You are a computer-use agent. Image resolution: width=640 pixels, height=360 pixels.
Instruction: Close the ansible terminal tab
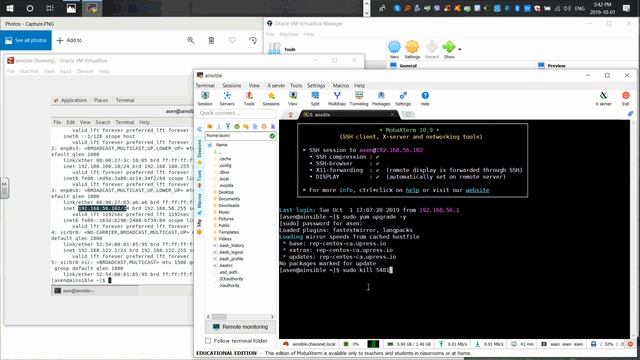[x=392, y=115]
